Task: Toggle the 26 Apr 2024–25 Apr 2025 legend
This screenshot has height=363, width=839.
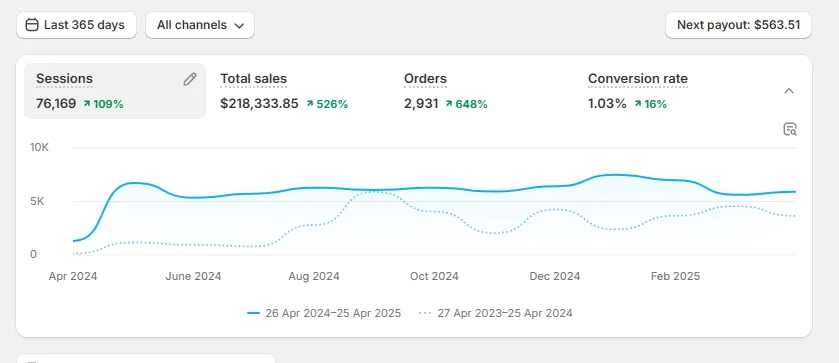Action: pos(324,313)
